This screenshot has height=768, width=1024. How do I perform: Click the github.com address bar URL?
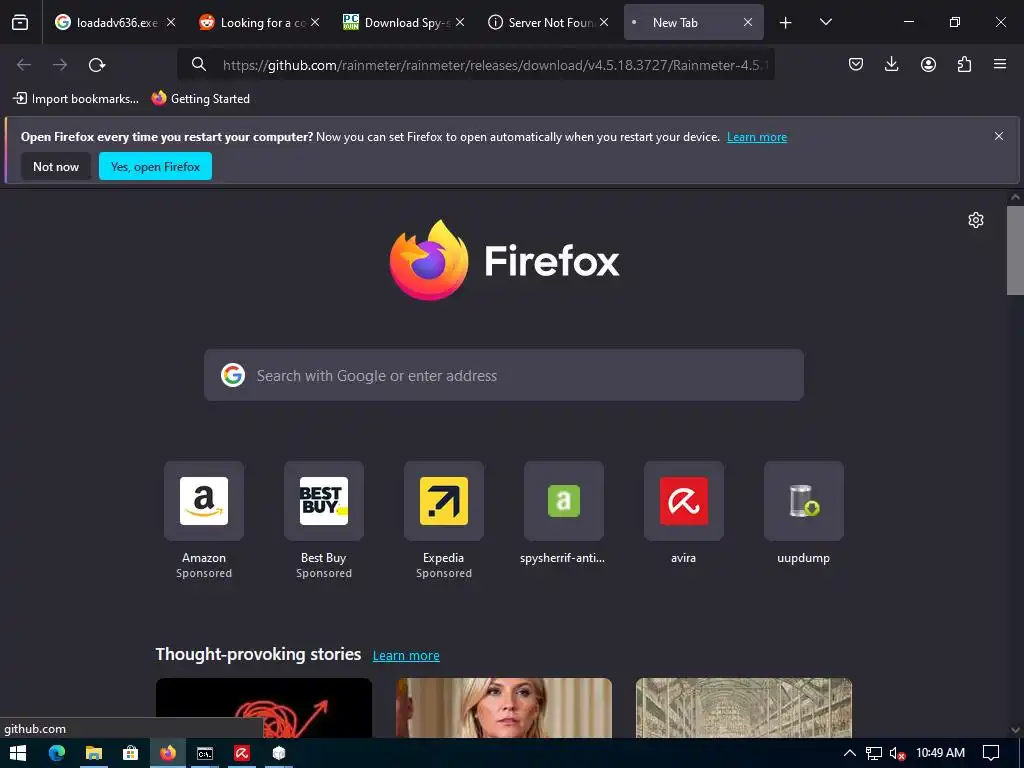click(495, 65)
